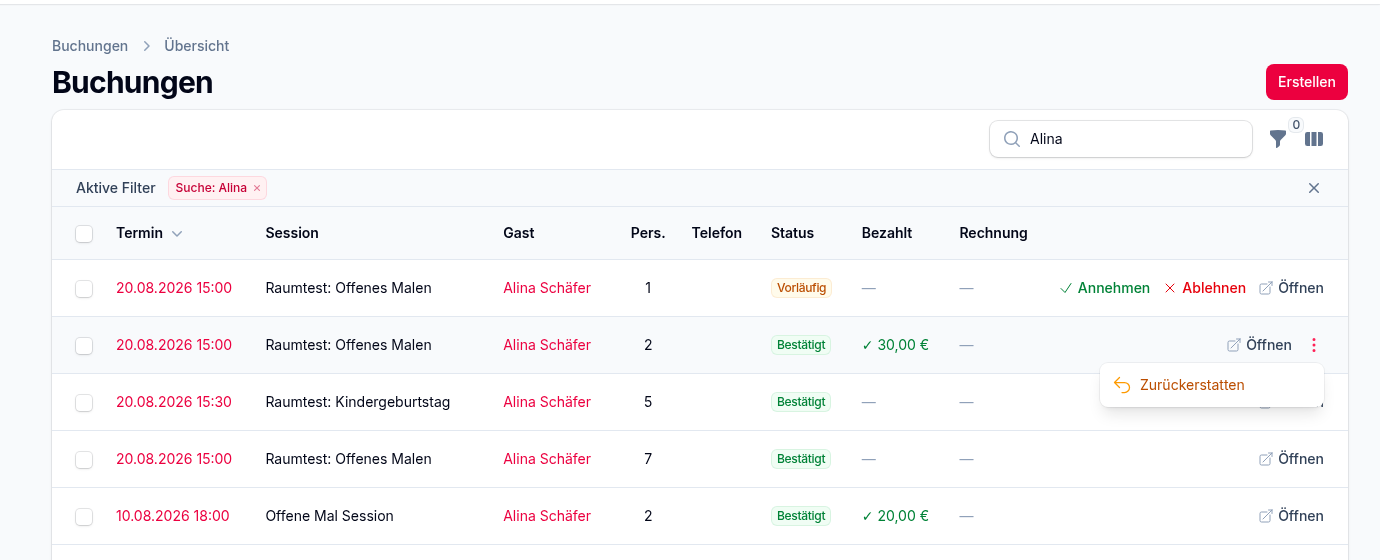The image size is (1380, 560).
Task: Click the 'Raumtest: Kindergeburtstag' session cell
Action: click(358, 402)
